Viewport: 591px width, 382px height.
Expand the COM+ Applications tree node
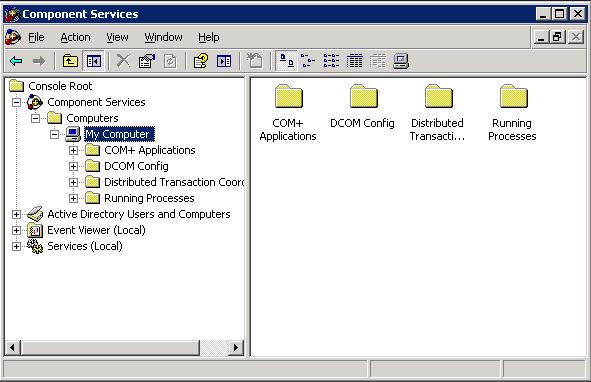[x=73, y=150]
